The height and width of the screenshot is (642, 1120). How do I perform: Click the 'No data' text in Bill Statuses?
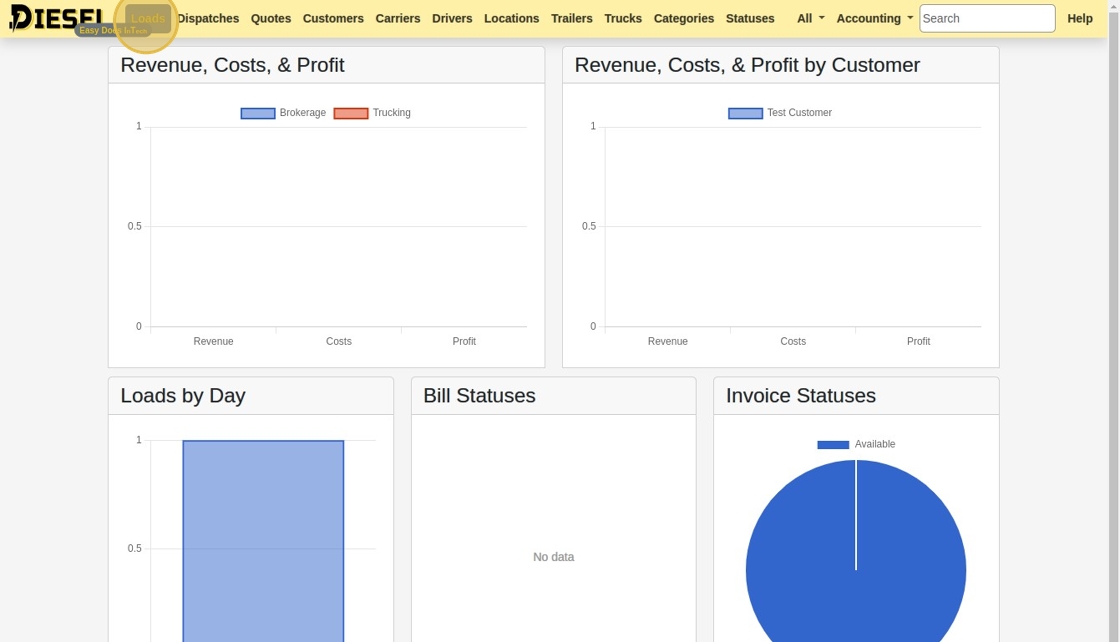point(554,557)
